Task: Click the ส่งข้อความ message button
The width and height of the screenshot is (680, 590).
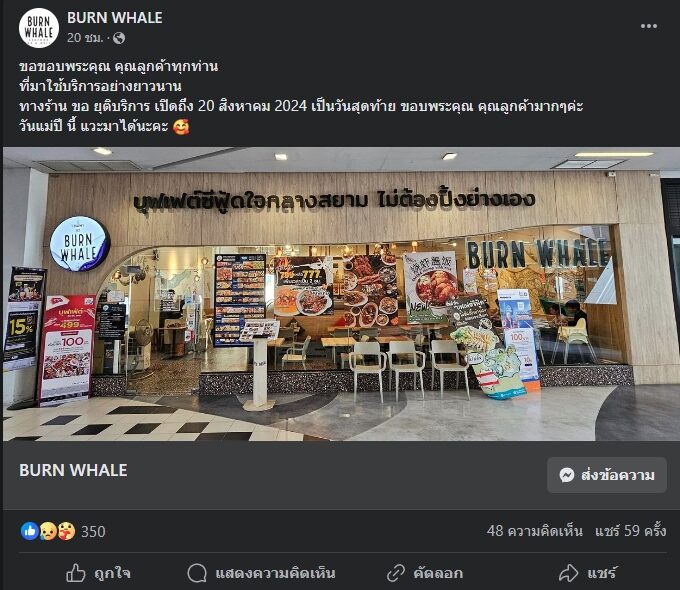Action: coord(607,475)
